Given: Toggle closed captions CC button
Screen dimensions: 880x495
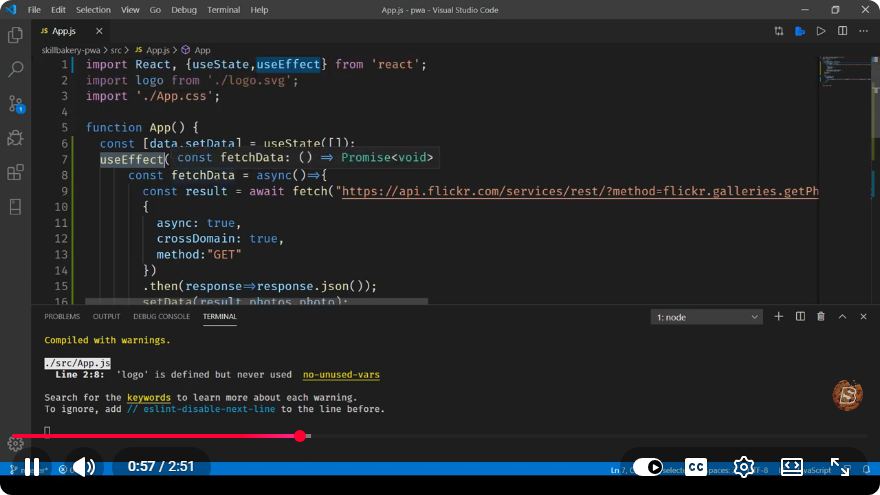Looking at the screenshot, I should 696,467.
